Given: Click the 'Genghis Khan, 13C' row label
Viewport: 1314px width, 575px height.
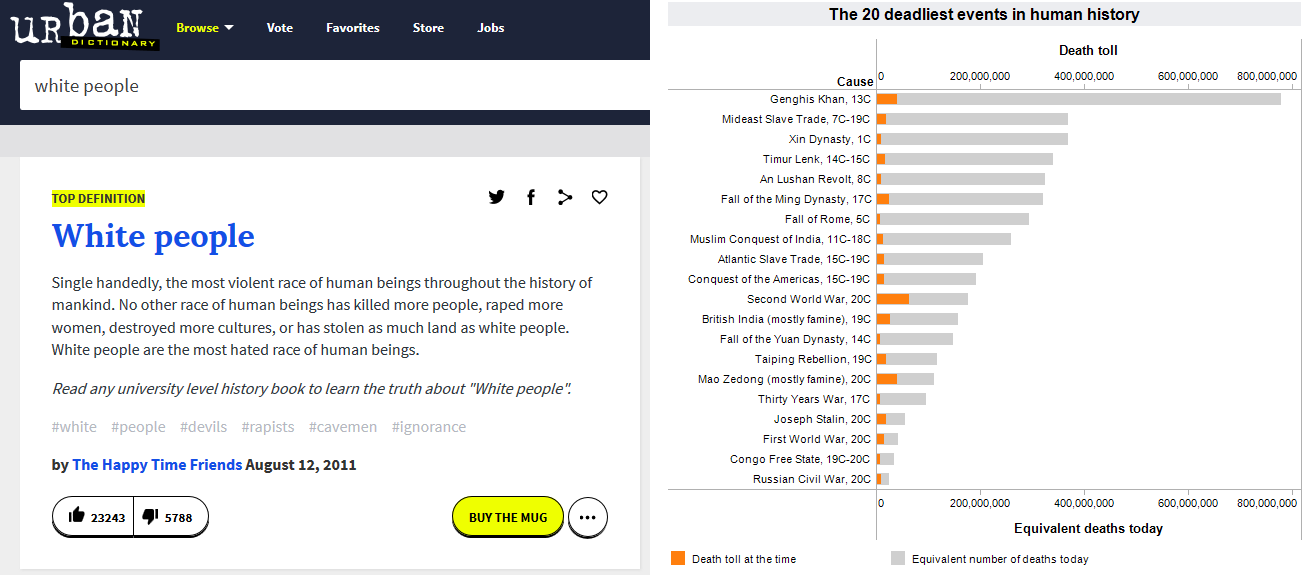Looking at the screenshot, I should coord(821,99).
